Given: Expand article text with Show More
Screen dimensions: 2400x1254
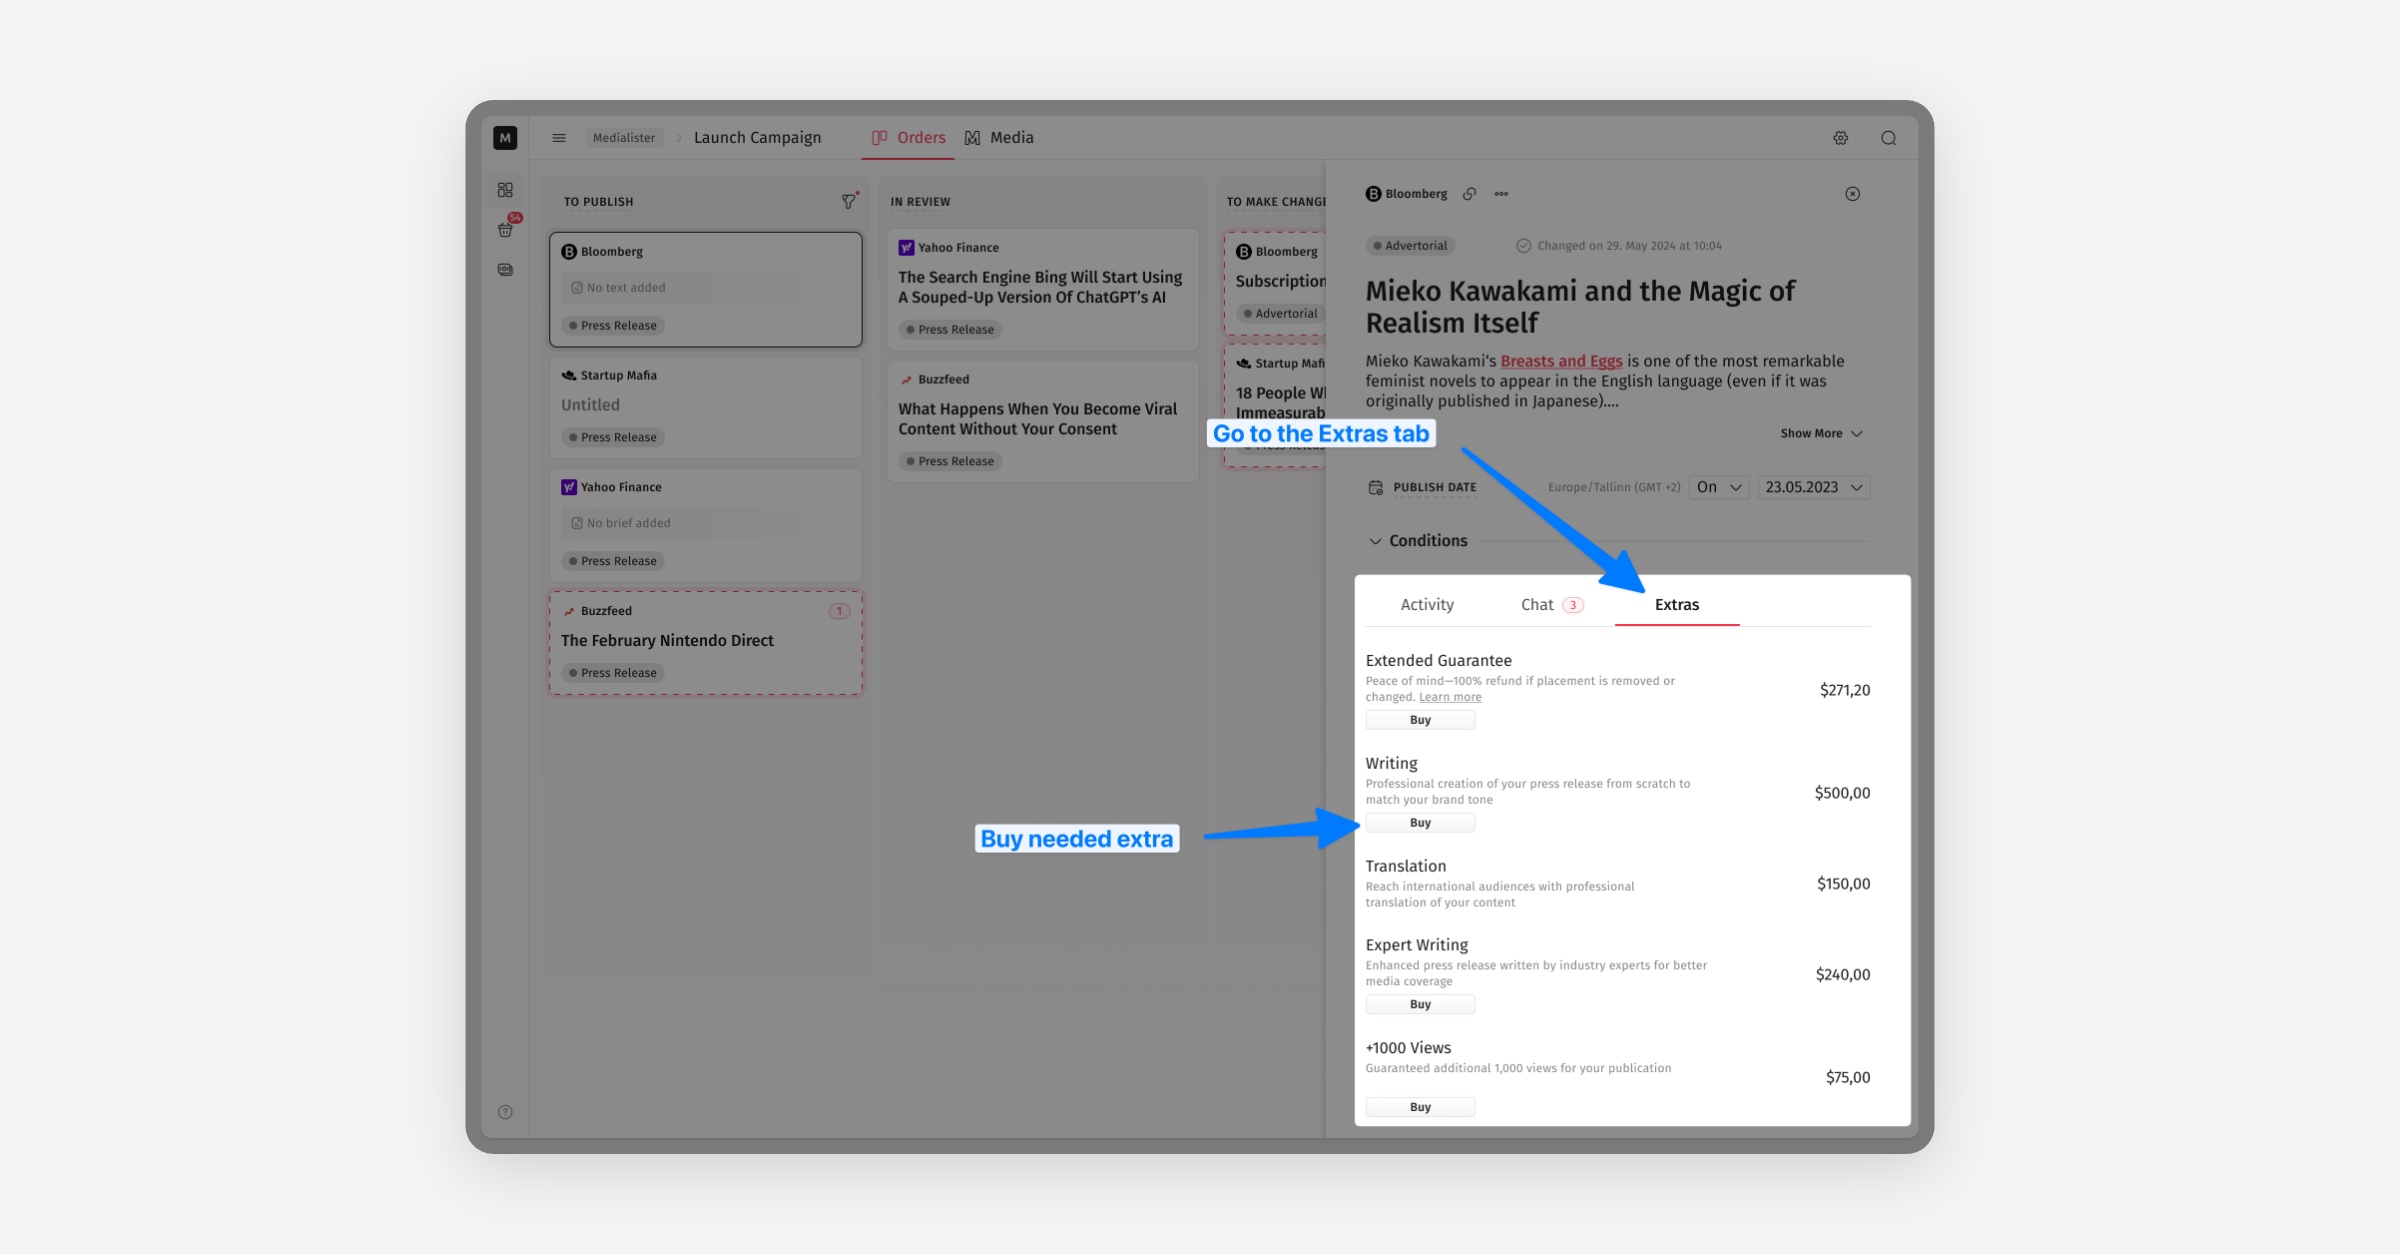Looking at the screenshot, I should [1820, 433].
